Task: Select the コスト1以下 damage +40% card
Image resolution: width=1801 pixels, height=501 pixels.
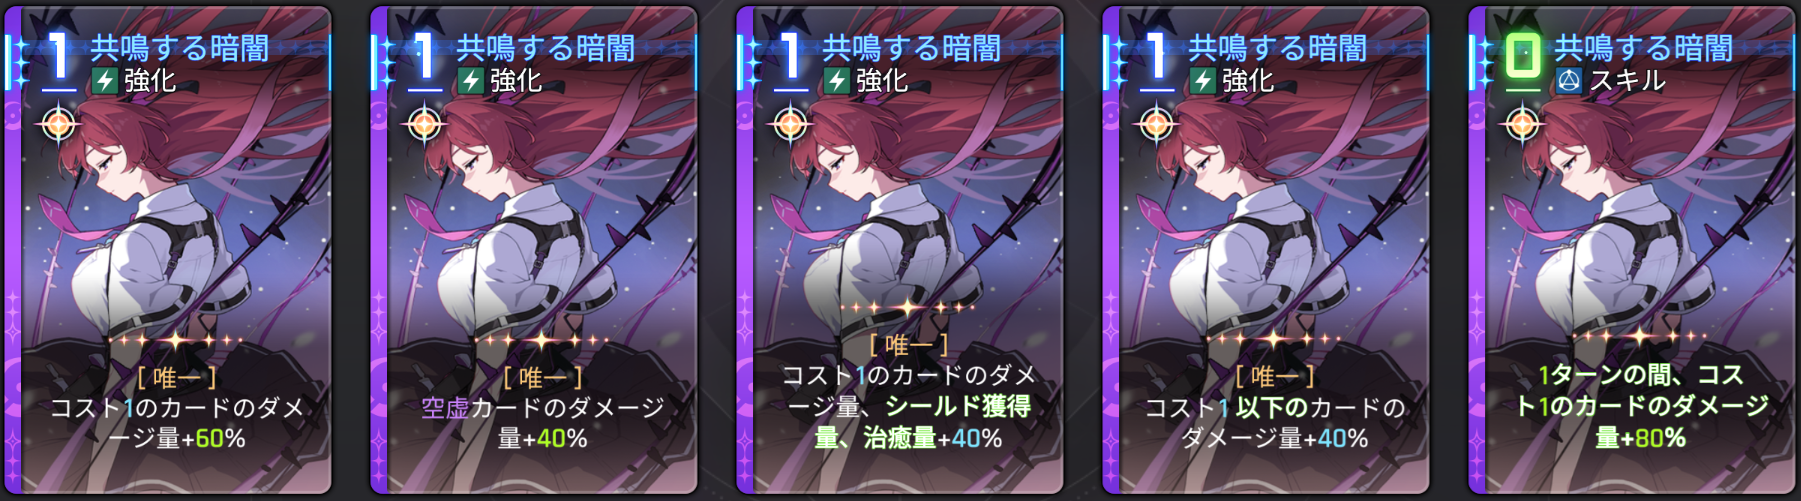Action: coord(1267,250)
